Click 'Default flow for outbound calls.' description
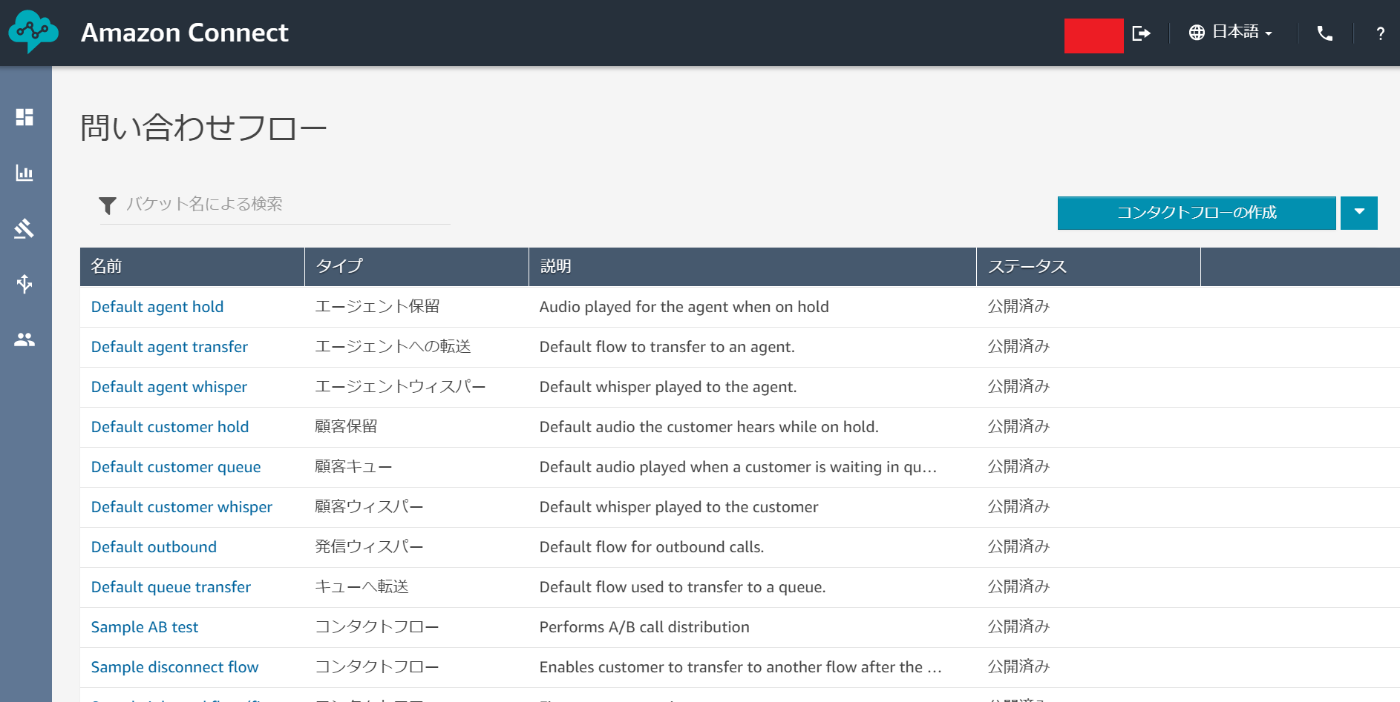The width and height of the screenshot is (1400, 702). pyautogui.click(x=652, y=547)
